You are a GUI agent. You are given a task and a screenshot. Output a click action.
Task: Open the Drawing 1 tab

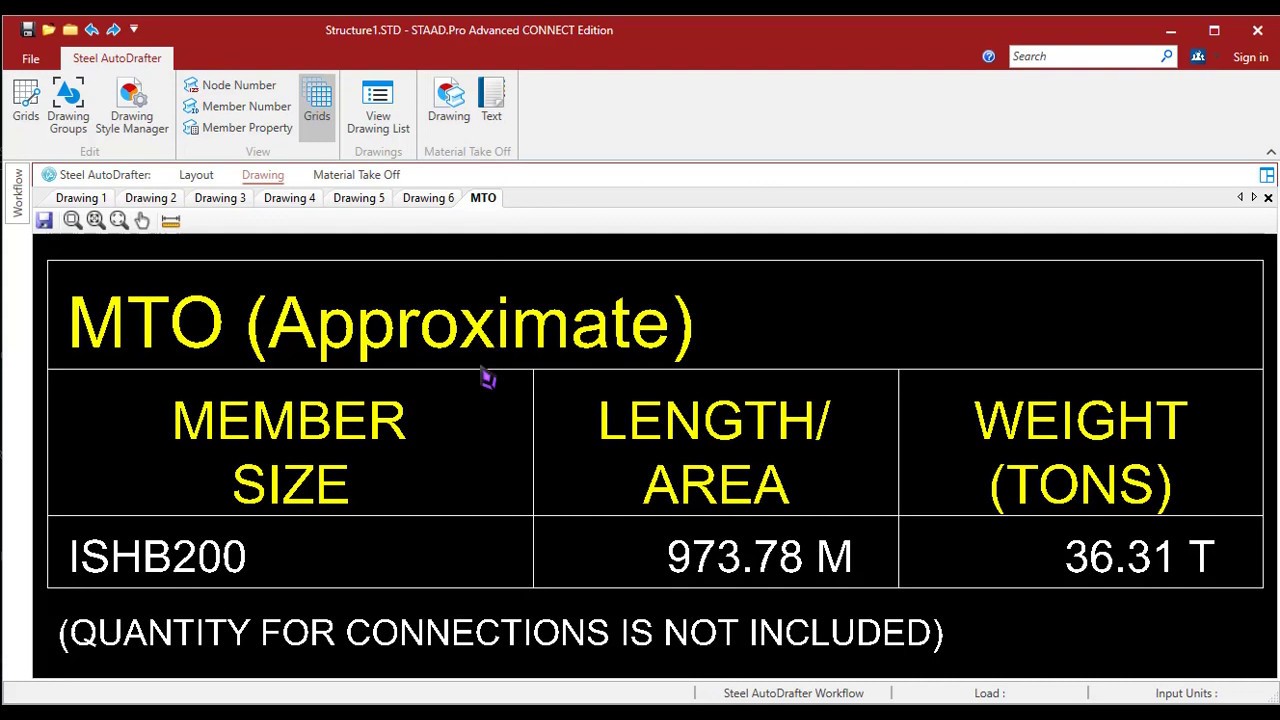[x=81, y=198]
